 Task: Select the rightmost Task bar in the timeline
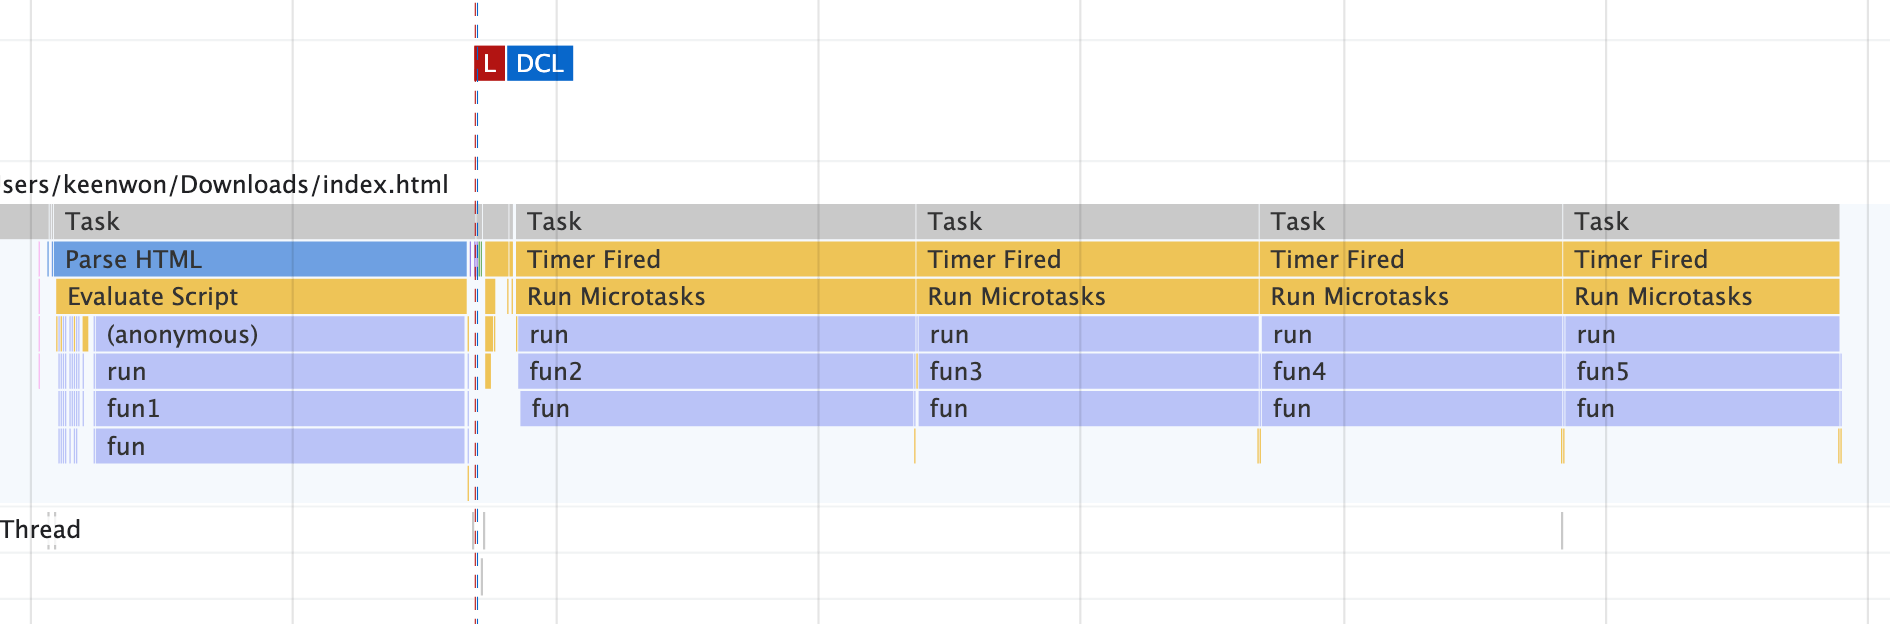tap(1700, 222)
